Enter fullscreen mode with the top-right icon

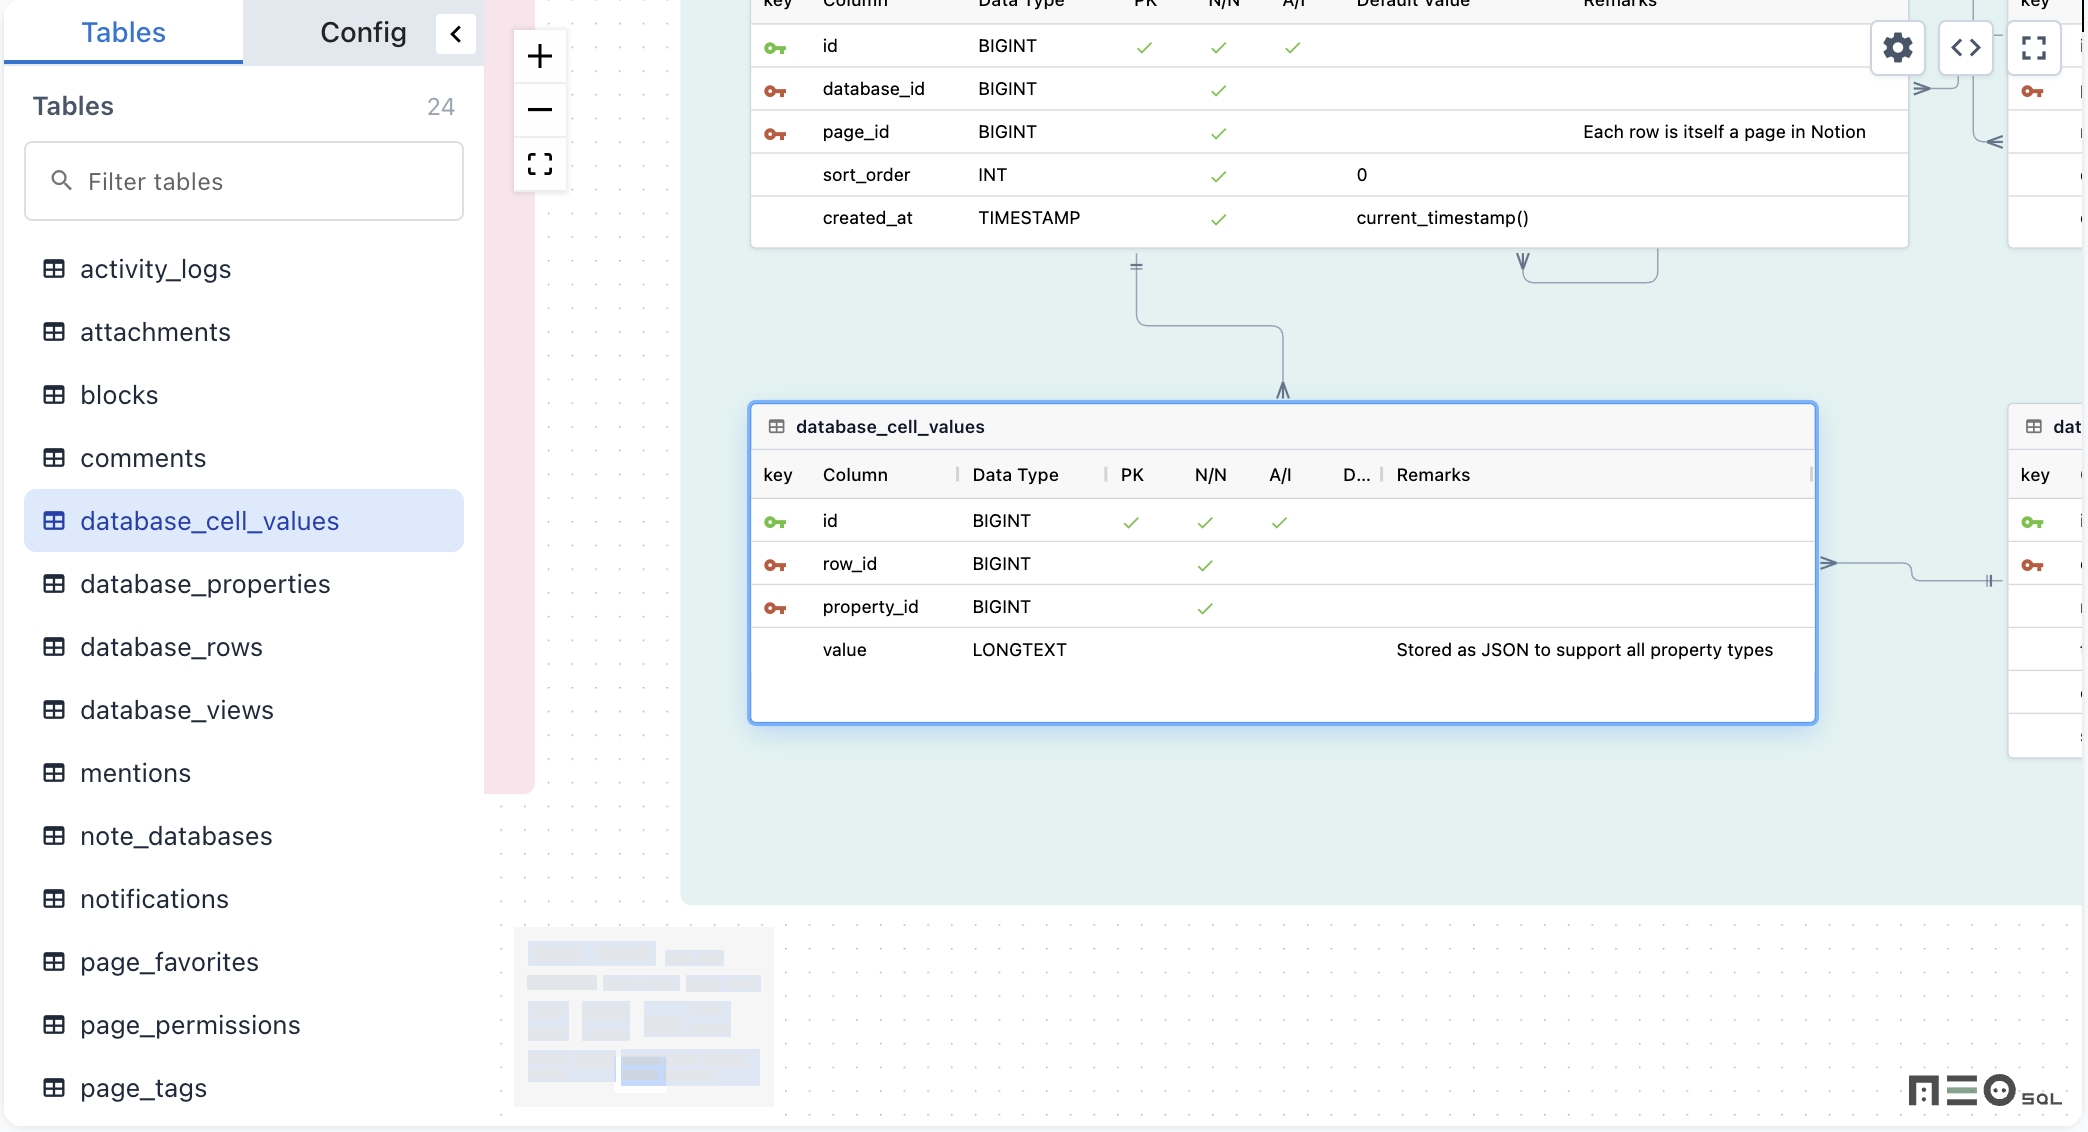(x=2033, y=47)
